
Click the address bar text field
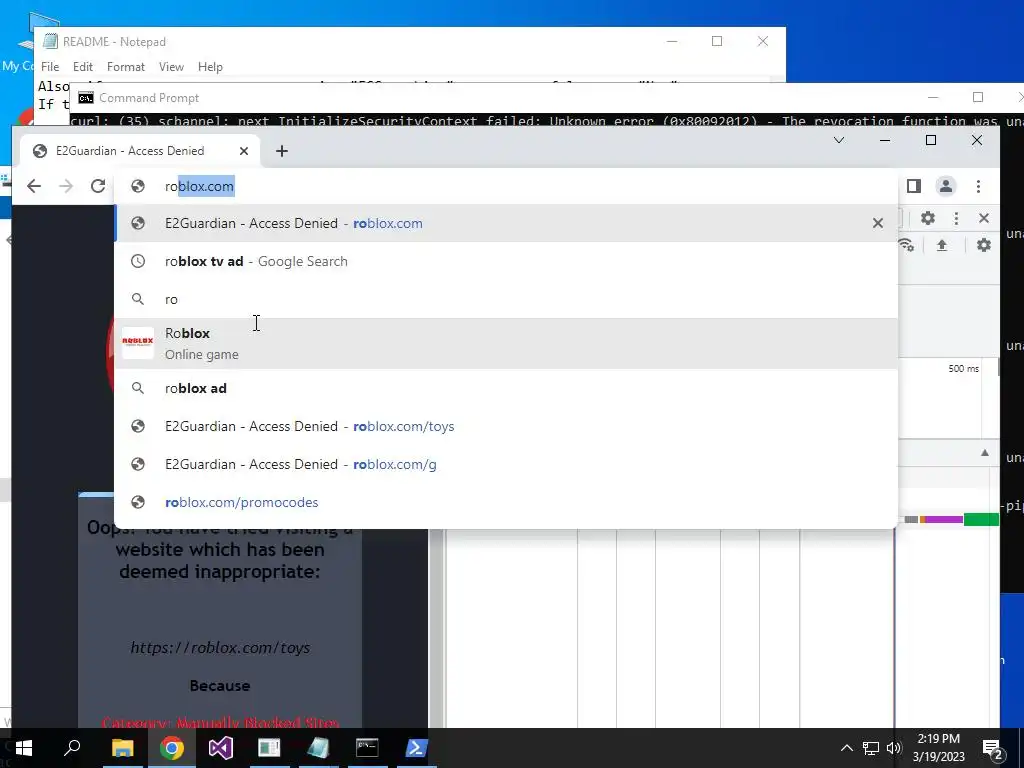[x=506, y=186]
